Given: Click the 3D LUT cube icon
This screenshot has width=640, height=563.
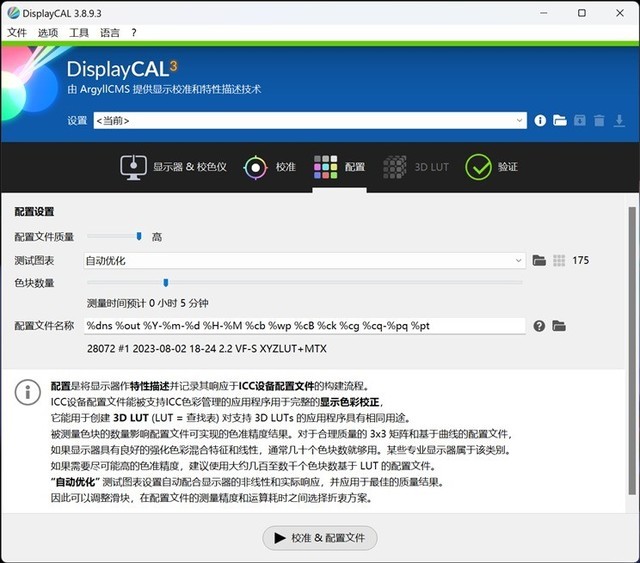Looking at the screenshot, I should pyautogui.click(x=394, y=167).
